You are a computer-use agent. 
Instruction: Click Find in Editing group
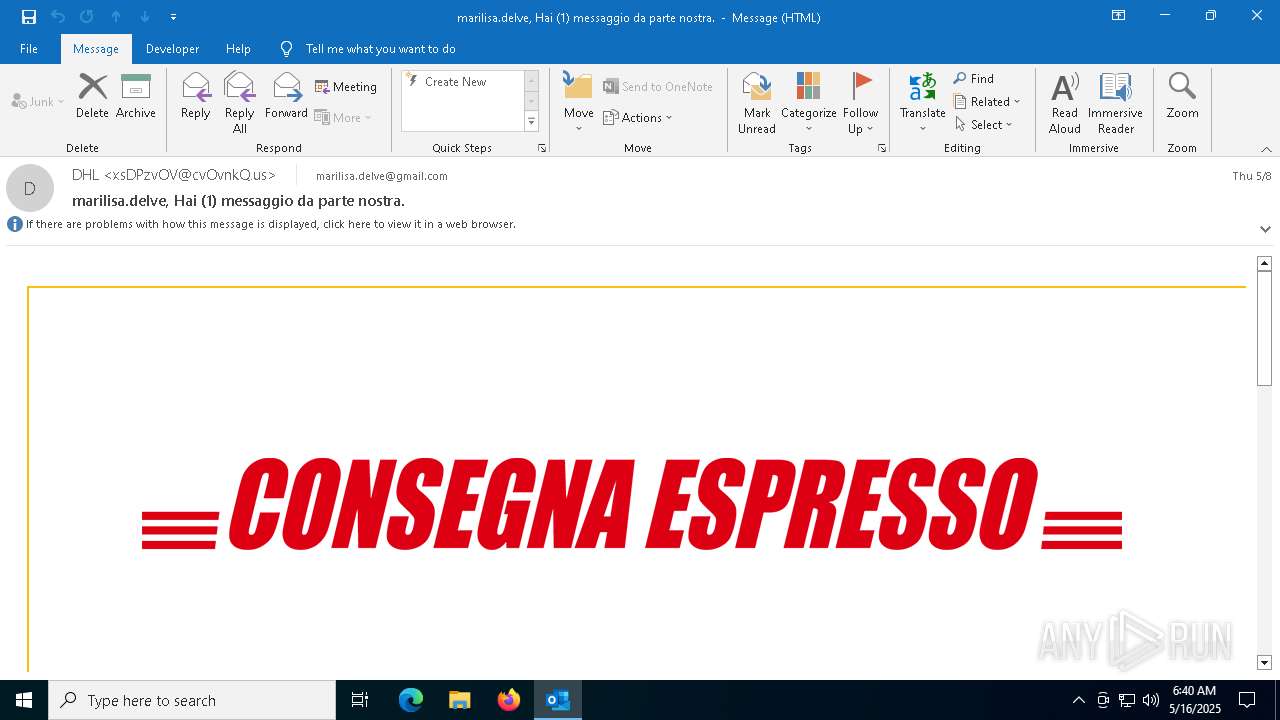[x=974, y=79]
